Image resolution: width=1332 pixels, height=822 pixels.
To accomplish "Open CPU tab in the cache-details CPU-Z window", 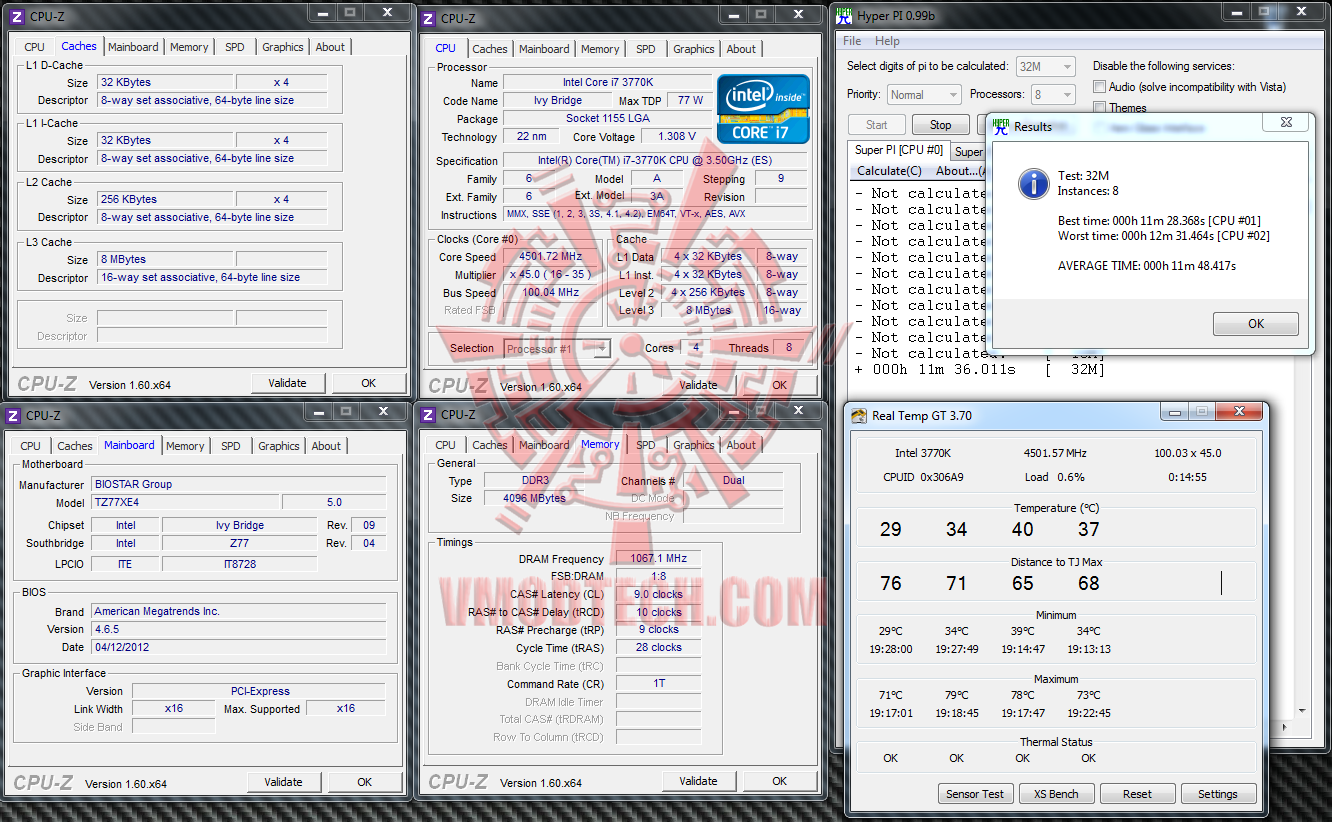I will [x=35, y=47].
